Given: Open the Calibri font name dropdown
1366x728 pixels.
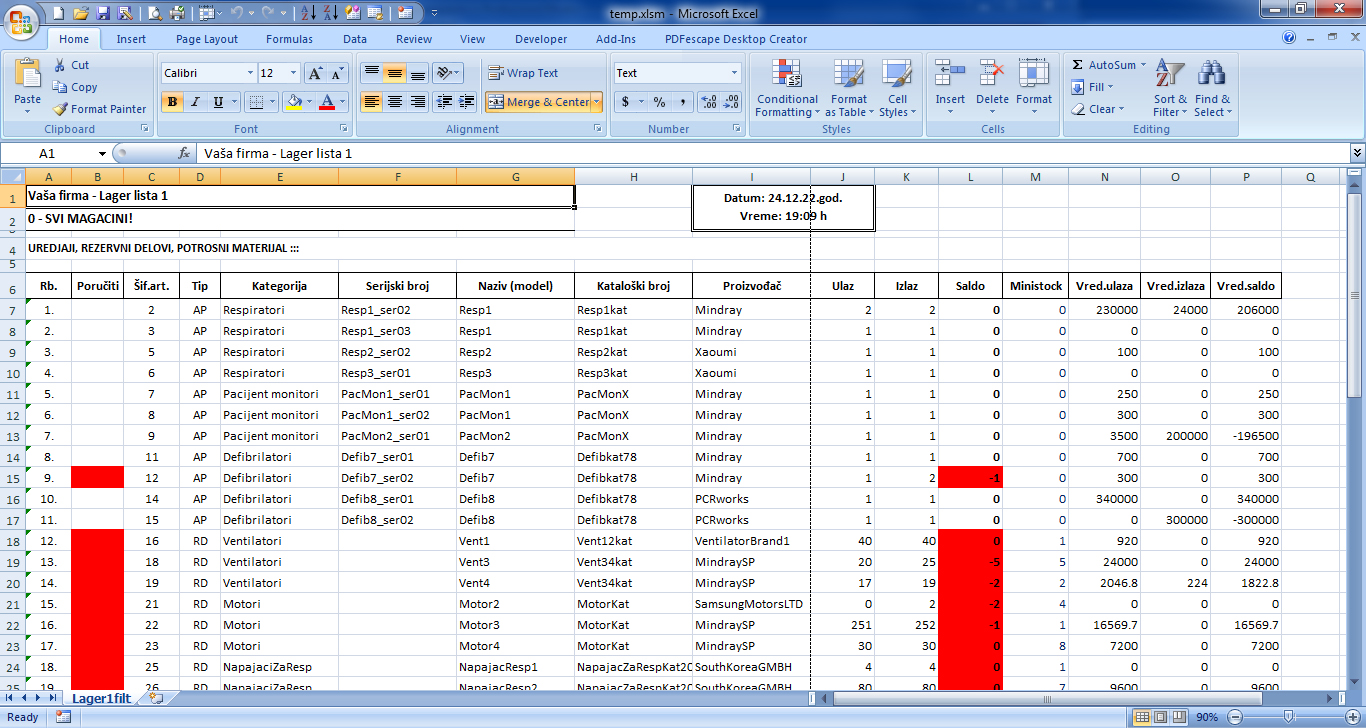Looking at the screenshot, I should 249,73.
